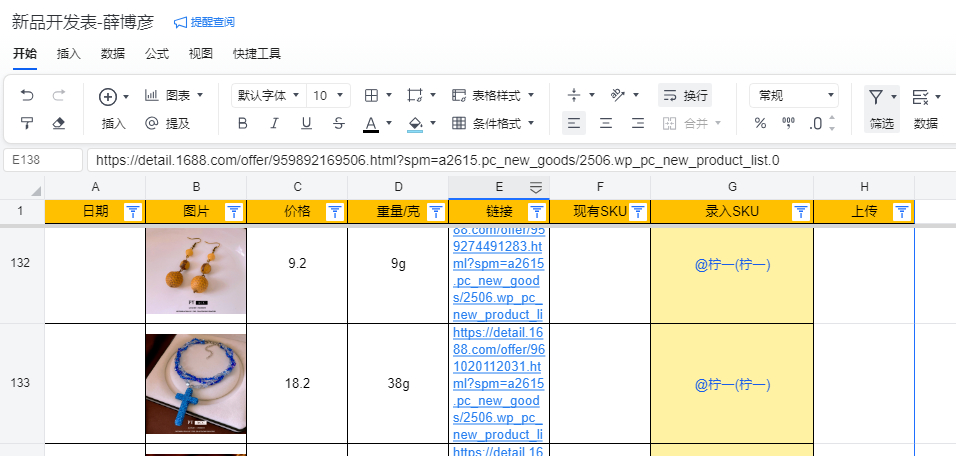The height and width of the screenshot is (456, 956).
Task: Open the 公式 tab
Action: point(157,54)
